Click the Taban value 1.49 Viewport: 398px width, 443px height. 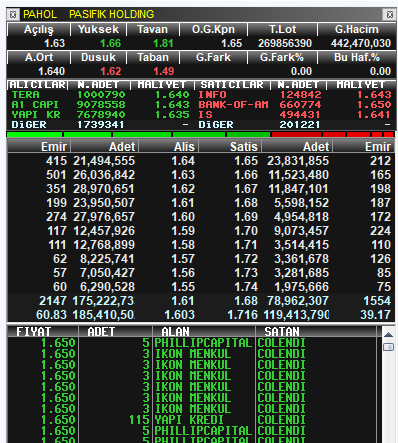tap(164, 71)
